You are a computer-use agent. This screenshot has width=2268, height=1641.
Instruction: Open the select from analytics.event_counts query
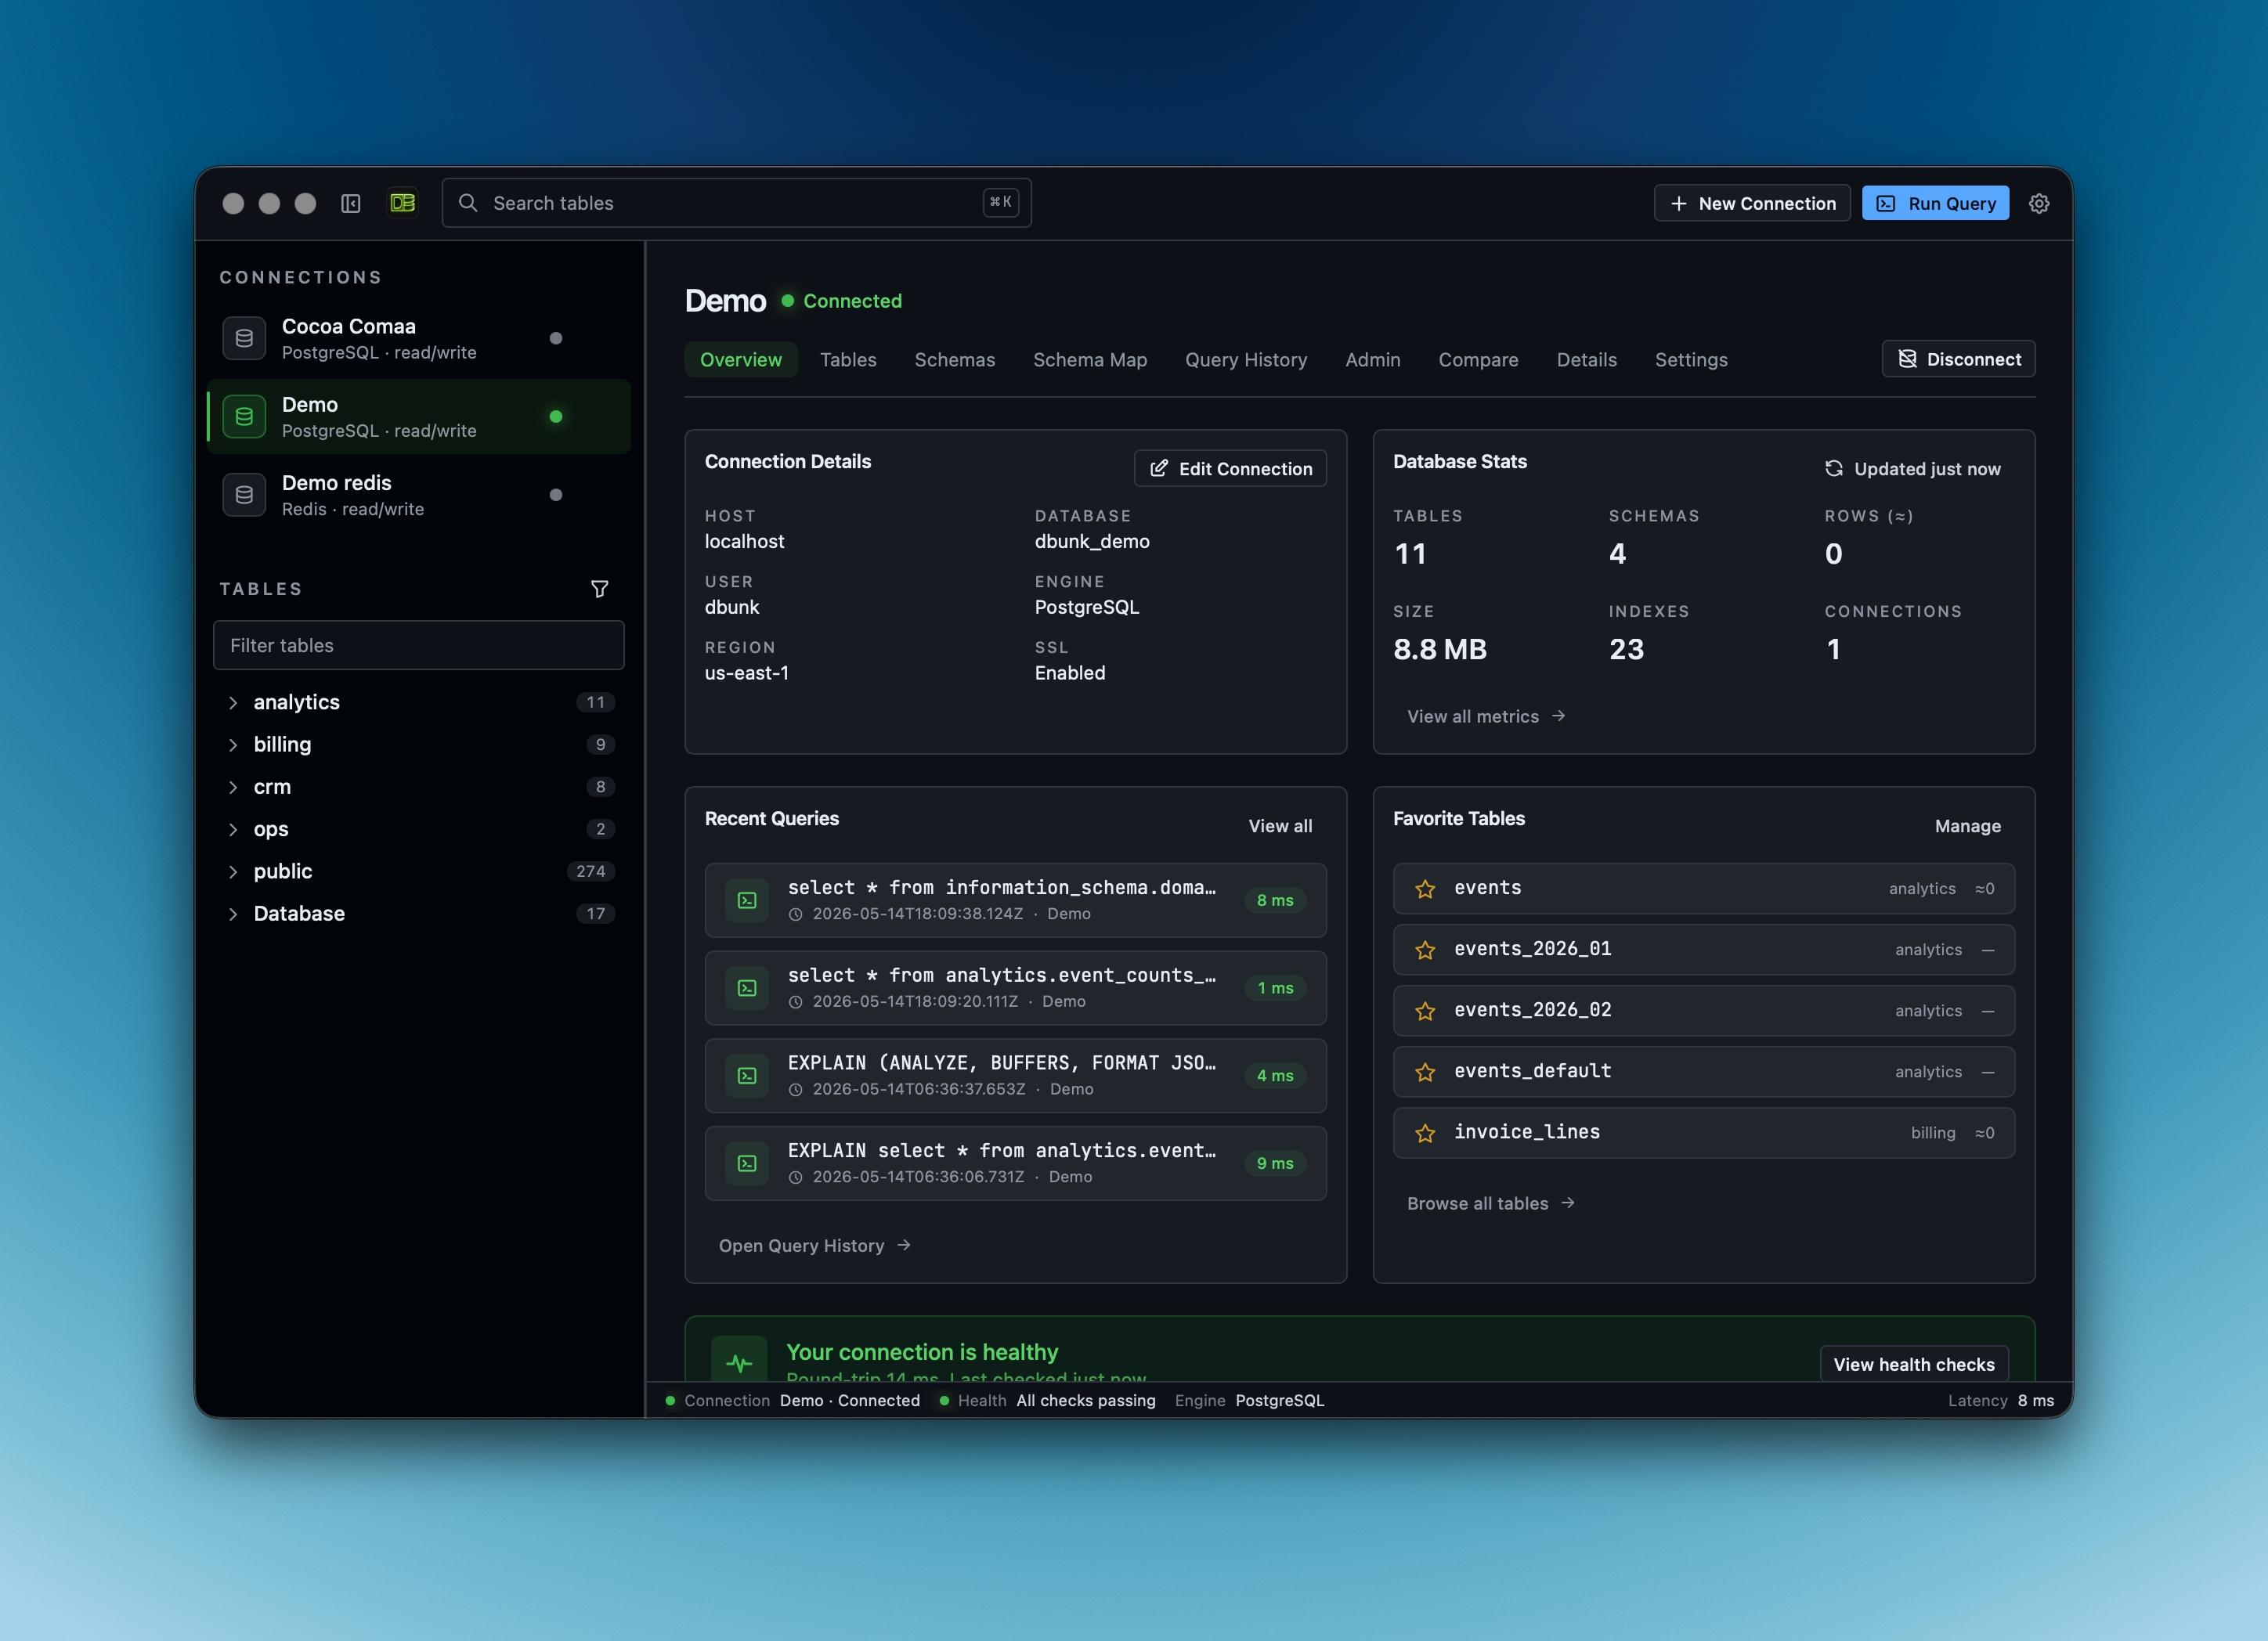tap(1015, 988)
